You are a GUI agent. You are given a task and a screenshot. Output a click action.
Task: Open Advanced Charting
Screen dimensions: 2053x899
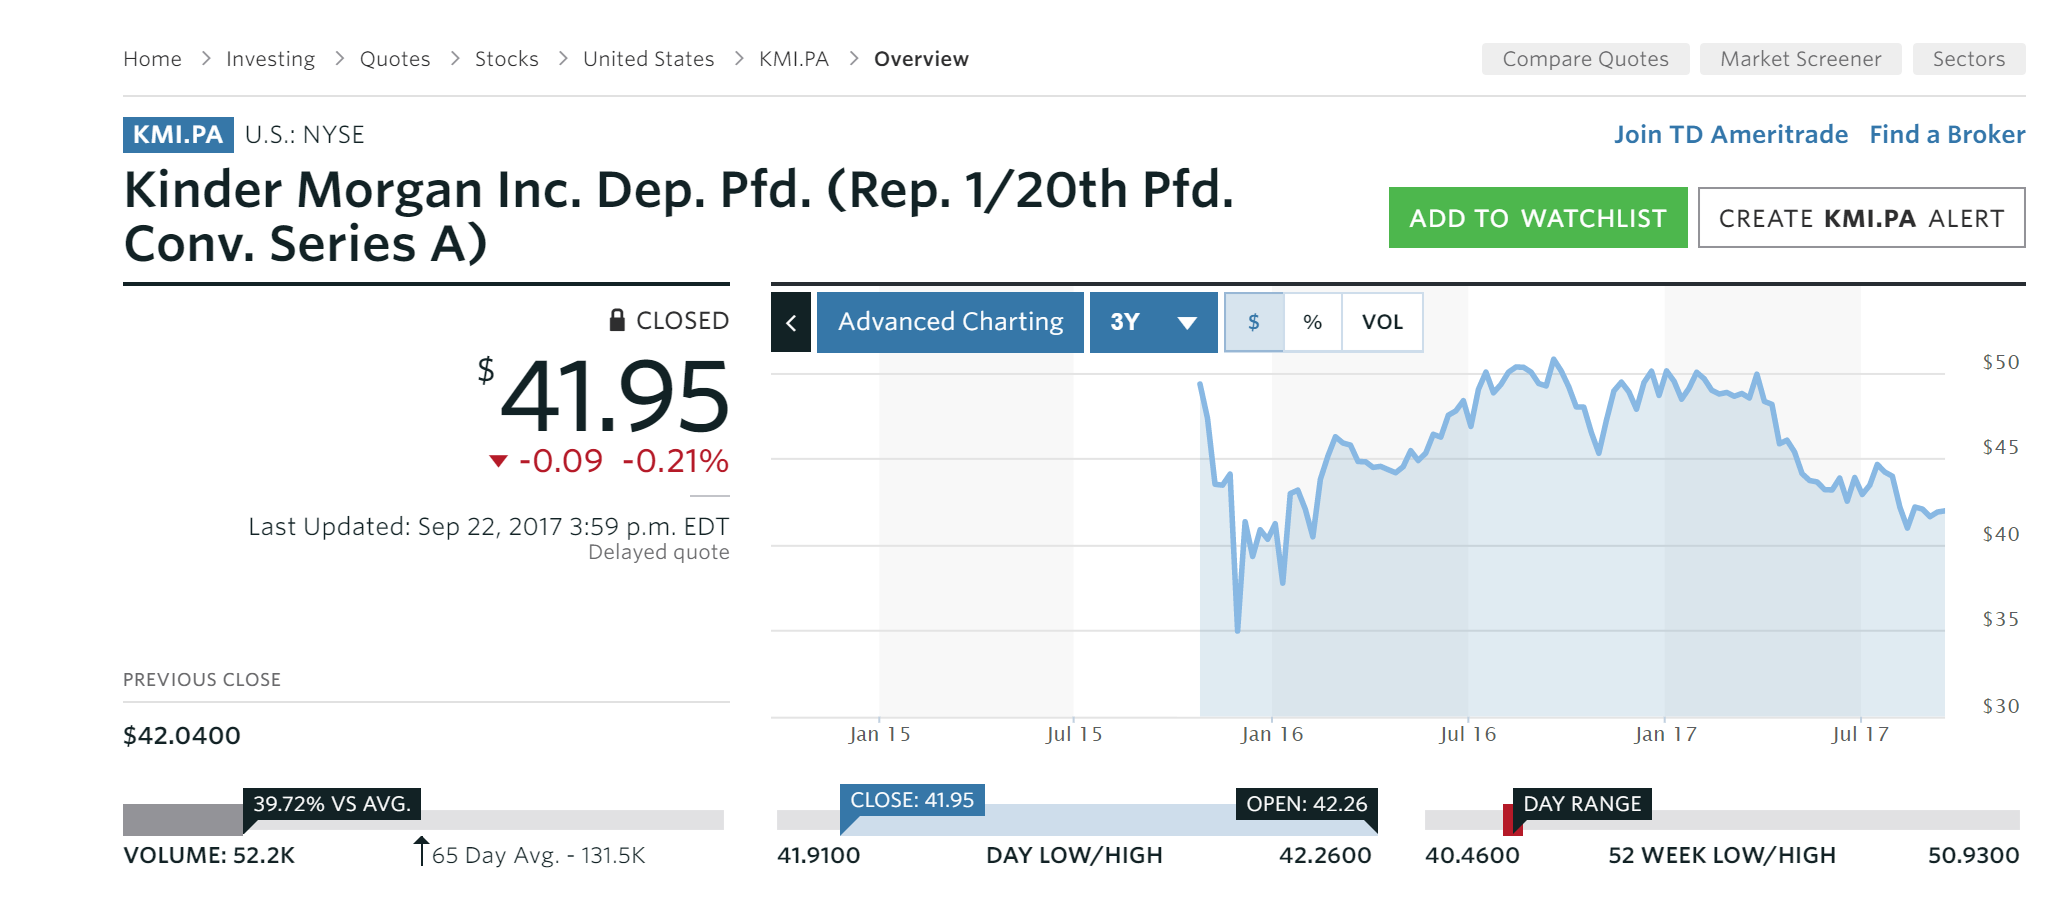[x=950, y=322]
